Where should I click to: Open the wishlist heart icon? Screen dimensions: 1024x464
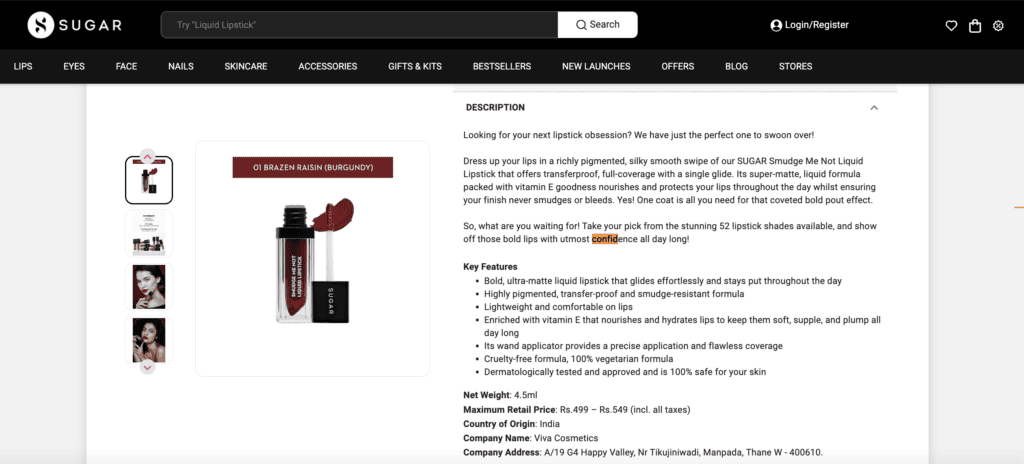pos(951,26)
